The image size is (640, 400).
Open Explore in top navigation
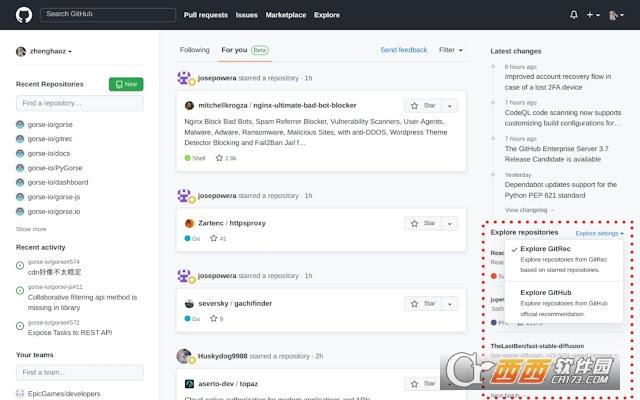(x=327, y=15)
